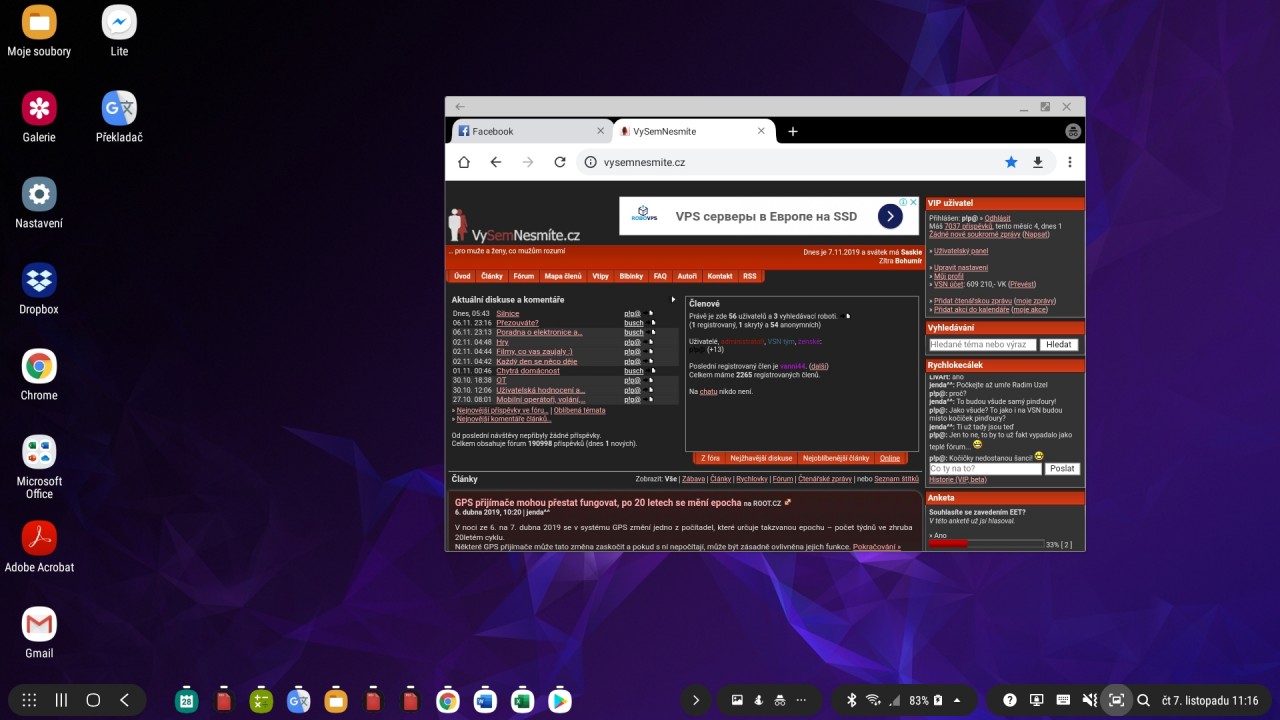Screen dimensions: 1280x720
Task: Toggle mute sound icon in taskbar
Action: click(x=1090, y=700)
